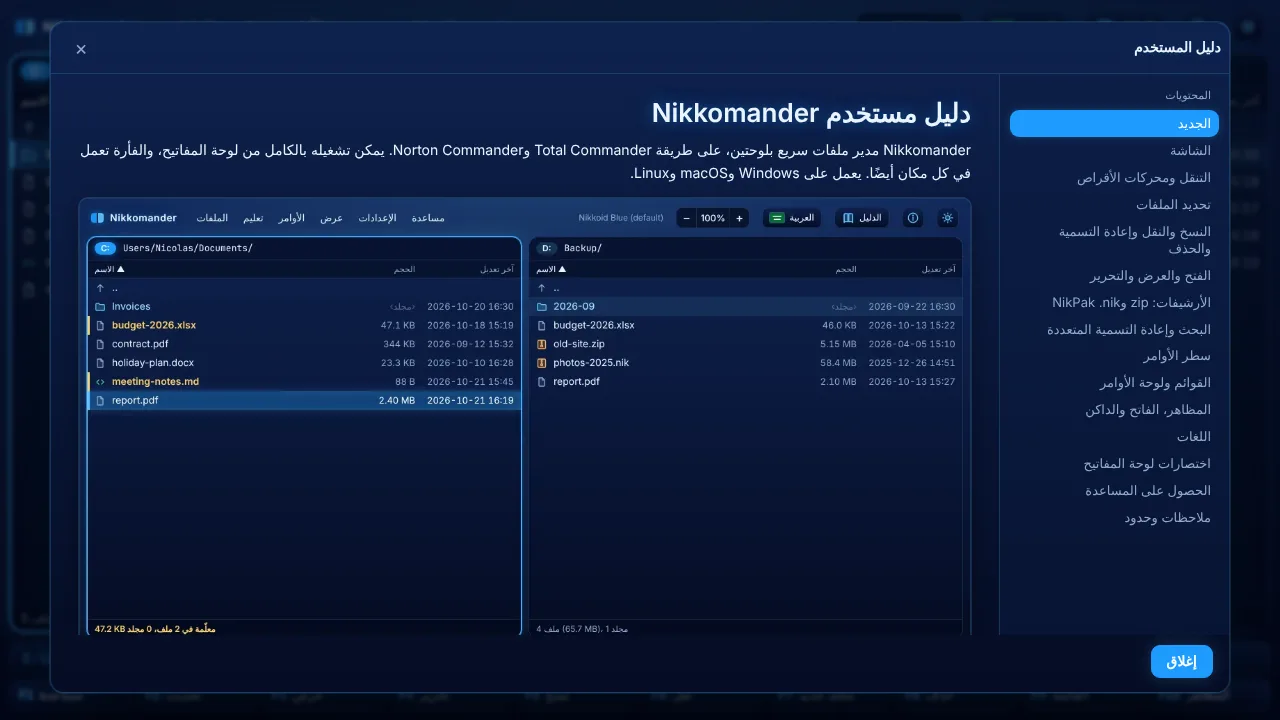Click the heading دليل مستخدم Nikkomander
Viewport: 1280px width, 720px height.
pos(811,113)
